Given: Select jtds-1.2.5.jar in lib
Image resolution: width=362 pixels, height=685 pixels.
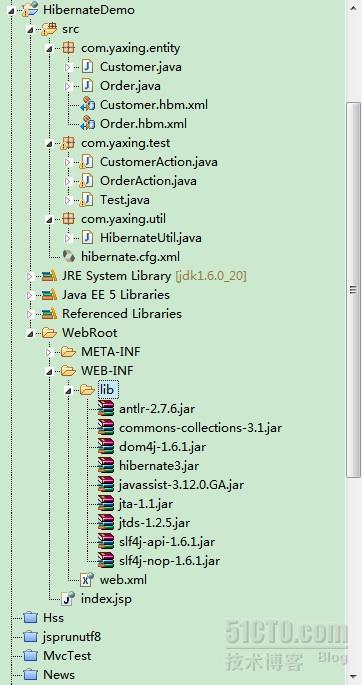Looking at the screenshot, I should tap(155, 523).
